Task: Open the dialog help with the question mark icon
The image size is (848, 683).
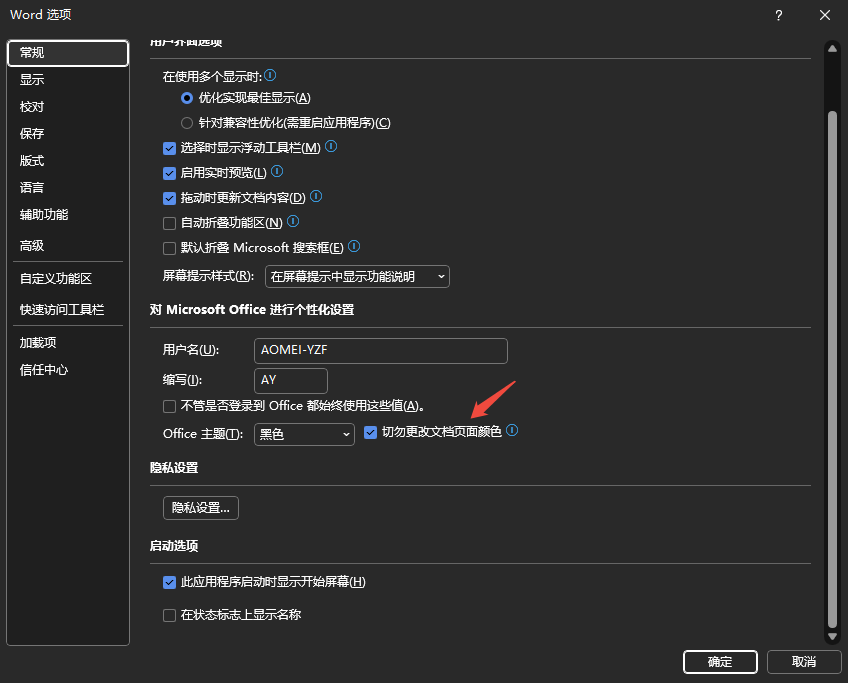Action: click(x=778, y=15)
